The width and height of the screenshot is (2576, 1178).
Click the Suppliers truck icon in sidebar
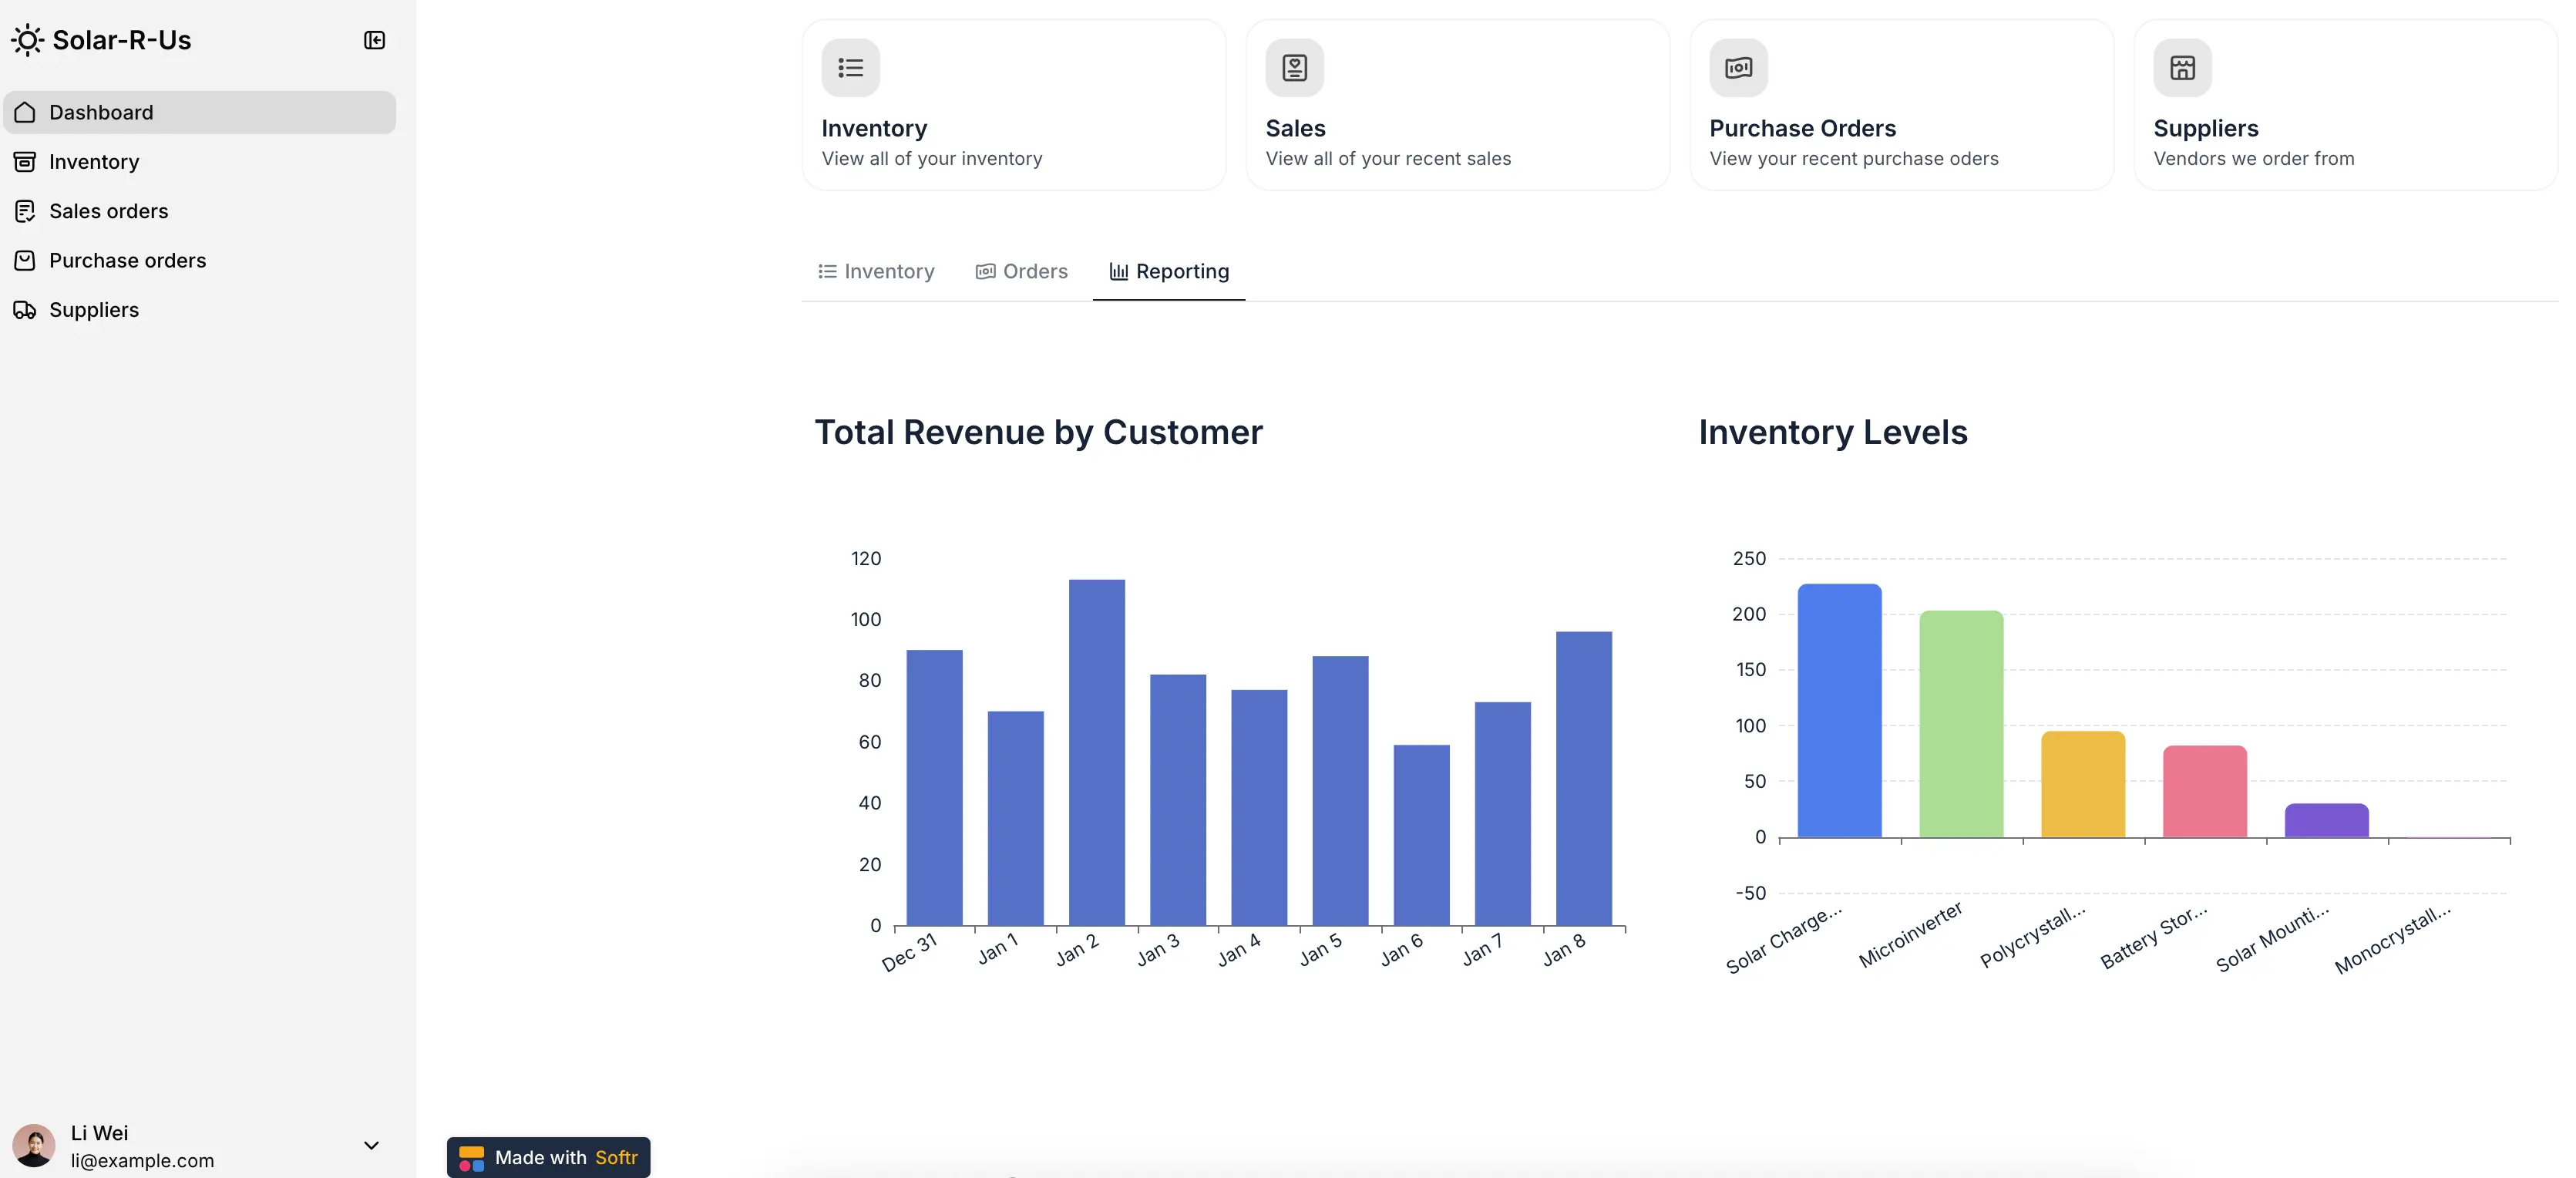(25, 310)
